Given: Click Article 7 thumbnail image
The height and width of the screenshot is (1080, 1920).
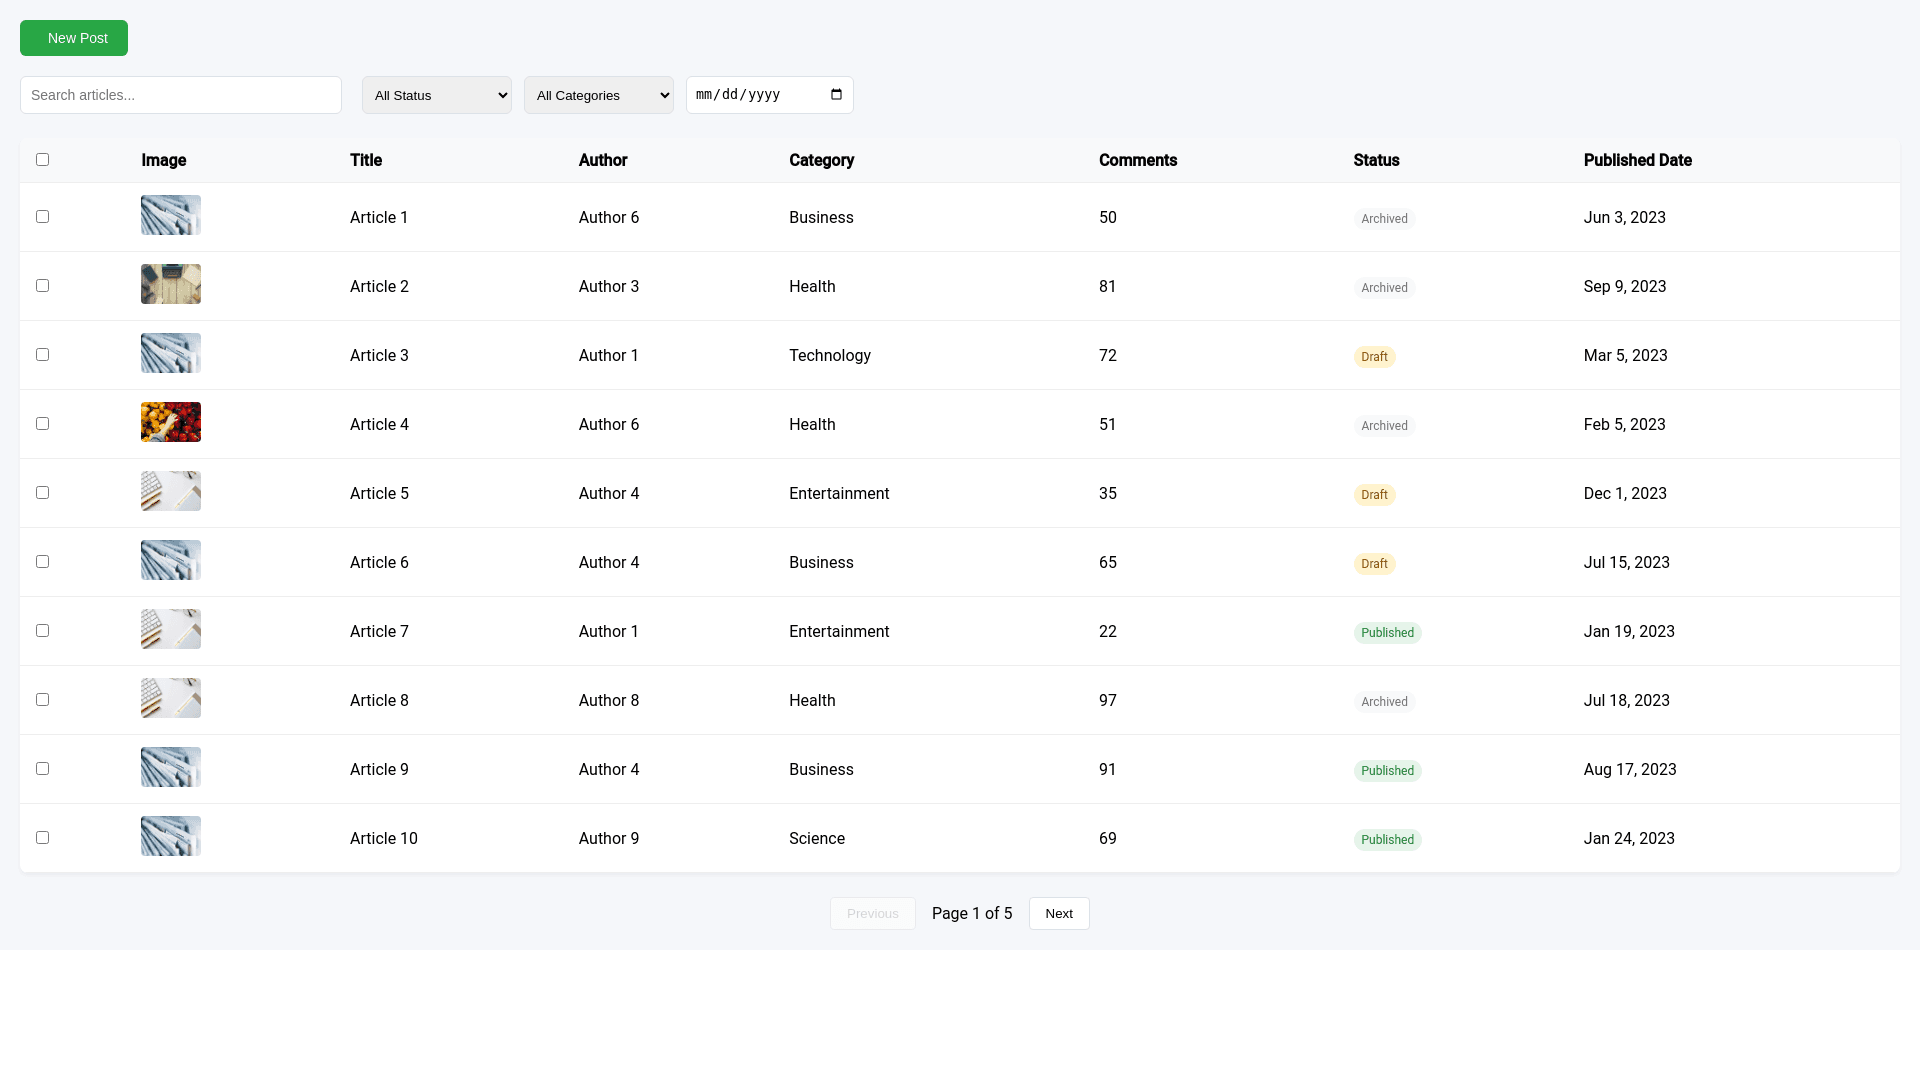Looking at the screenshot, I should click(171, 629).
